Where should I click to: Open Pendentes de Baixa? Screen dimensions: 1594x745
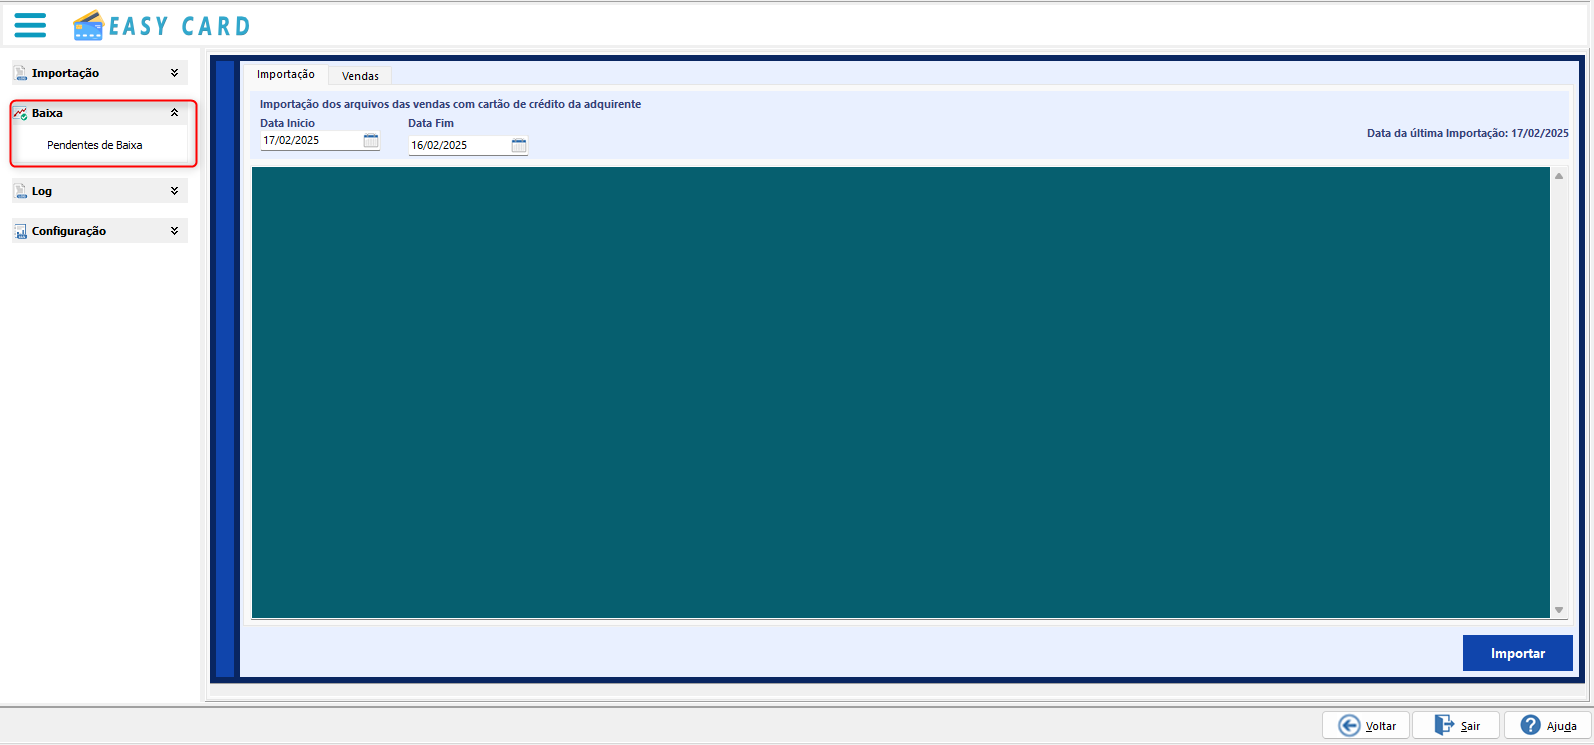(95, 145)
